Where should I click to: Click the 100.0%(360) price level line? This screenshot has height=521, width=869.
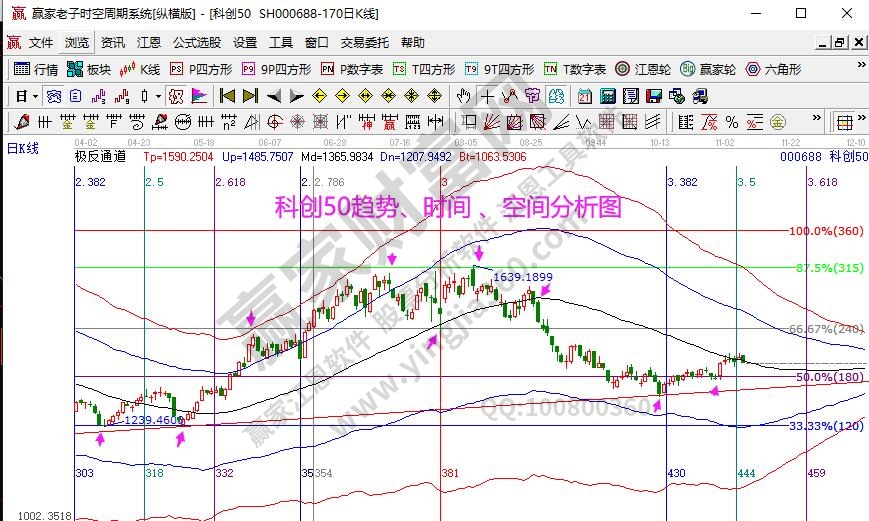point(431,231)
